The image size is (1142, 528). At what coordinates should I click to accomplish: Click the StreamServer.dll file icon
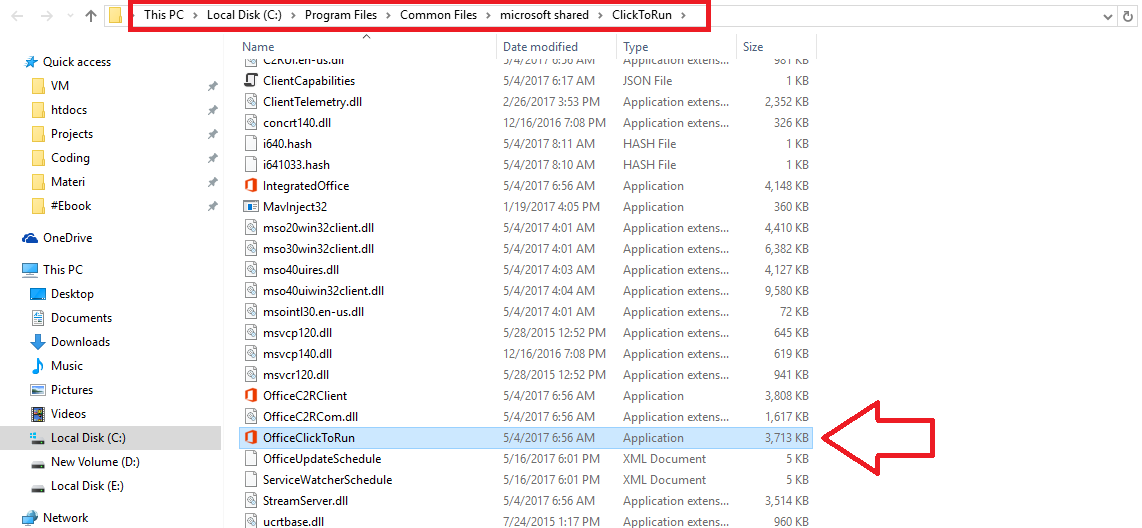click(x=251, y=501)
